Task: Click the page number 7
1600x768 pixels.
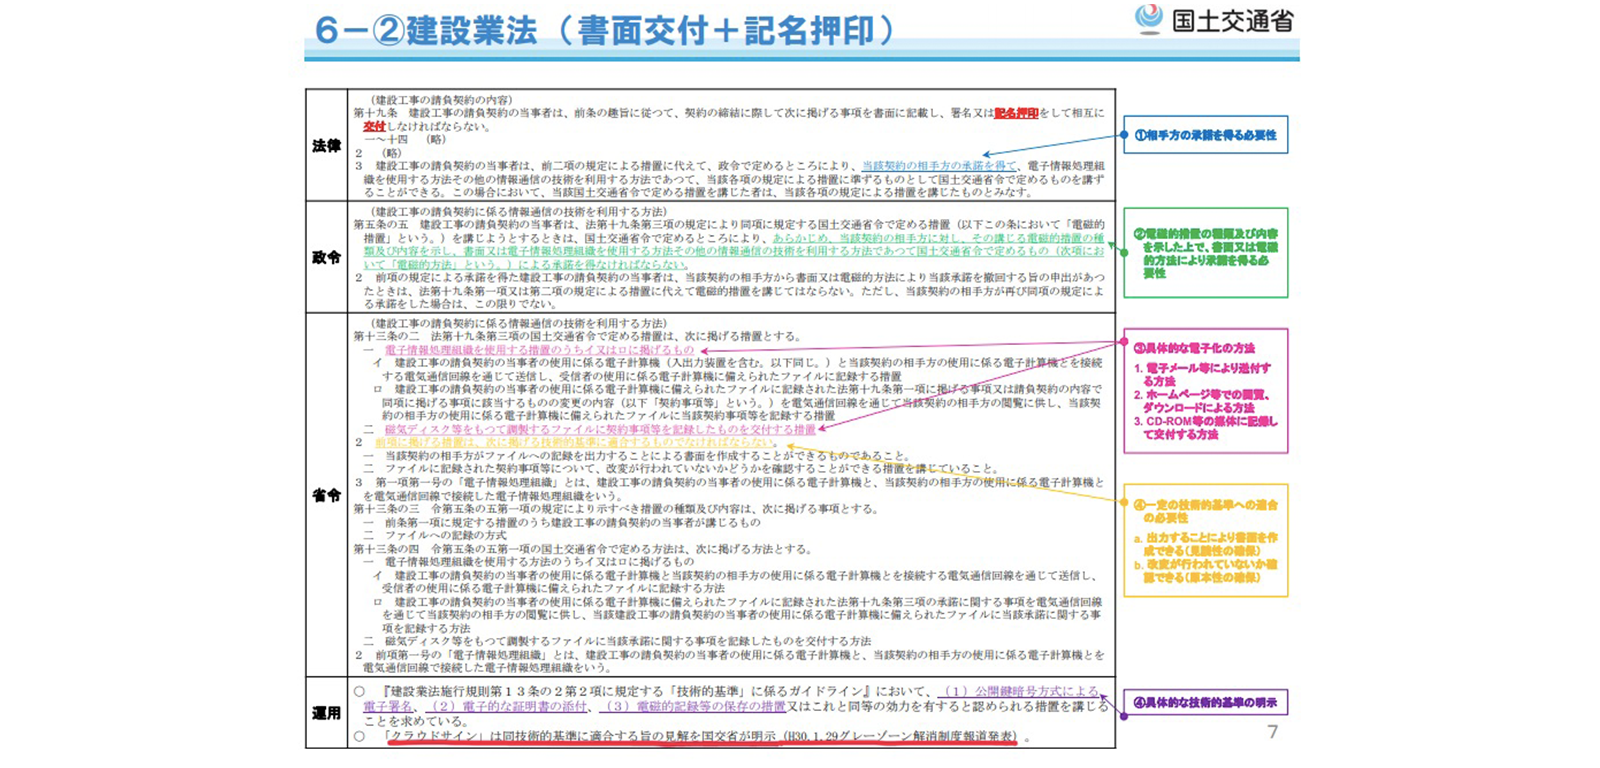Action: (x=1272, y=732)
